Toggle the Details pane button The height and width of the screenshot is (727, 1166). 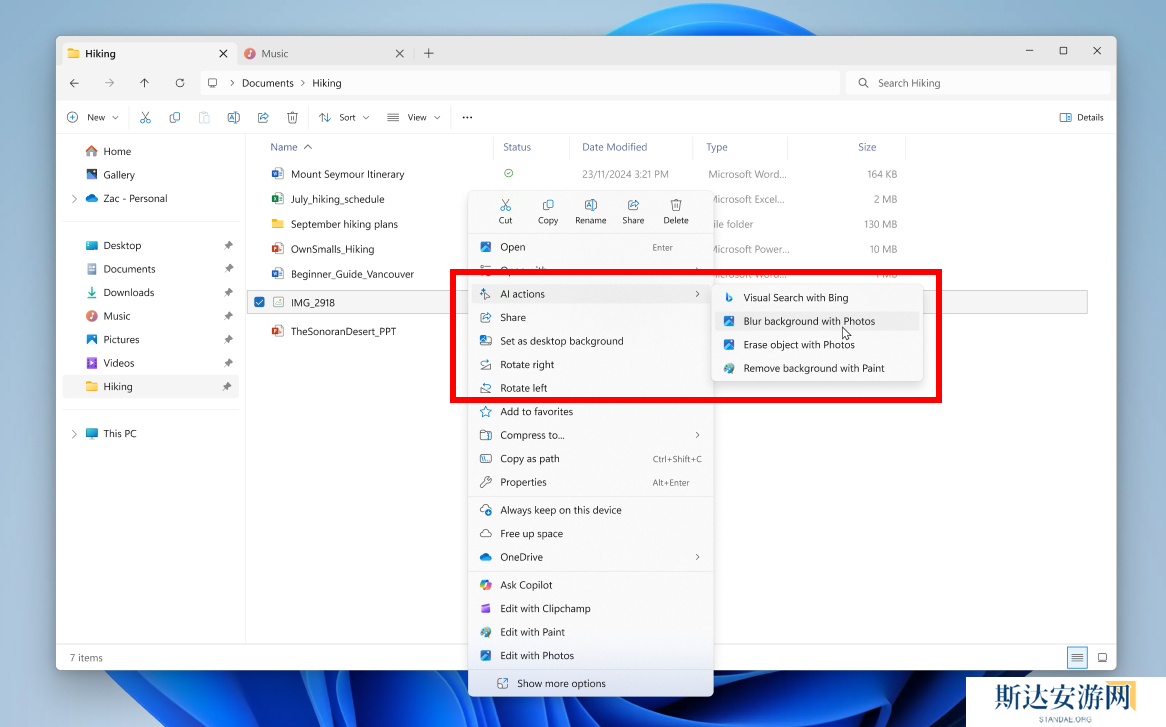(x=1081, y=117)
